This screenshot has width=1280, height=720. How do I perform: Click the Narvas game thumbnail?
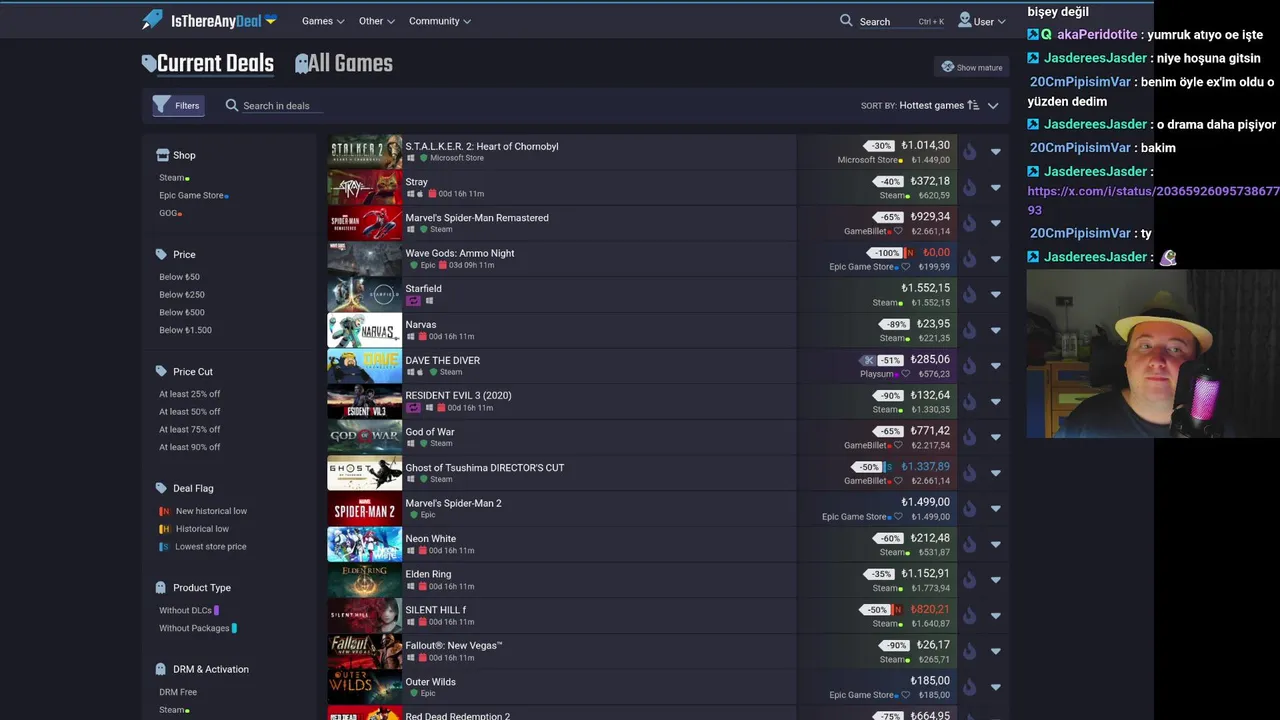pos(364,330)
